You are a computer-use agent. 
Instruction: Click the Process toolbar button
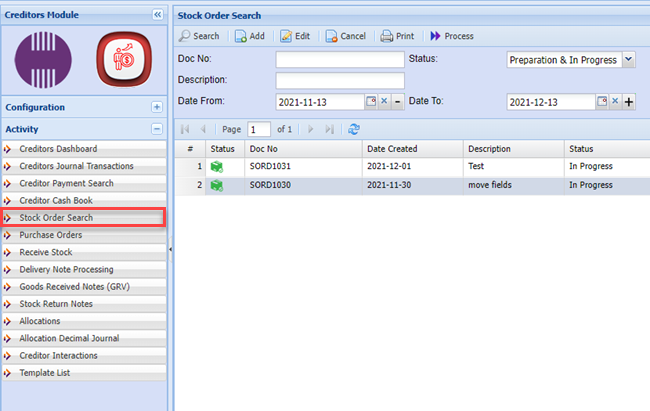452,36
